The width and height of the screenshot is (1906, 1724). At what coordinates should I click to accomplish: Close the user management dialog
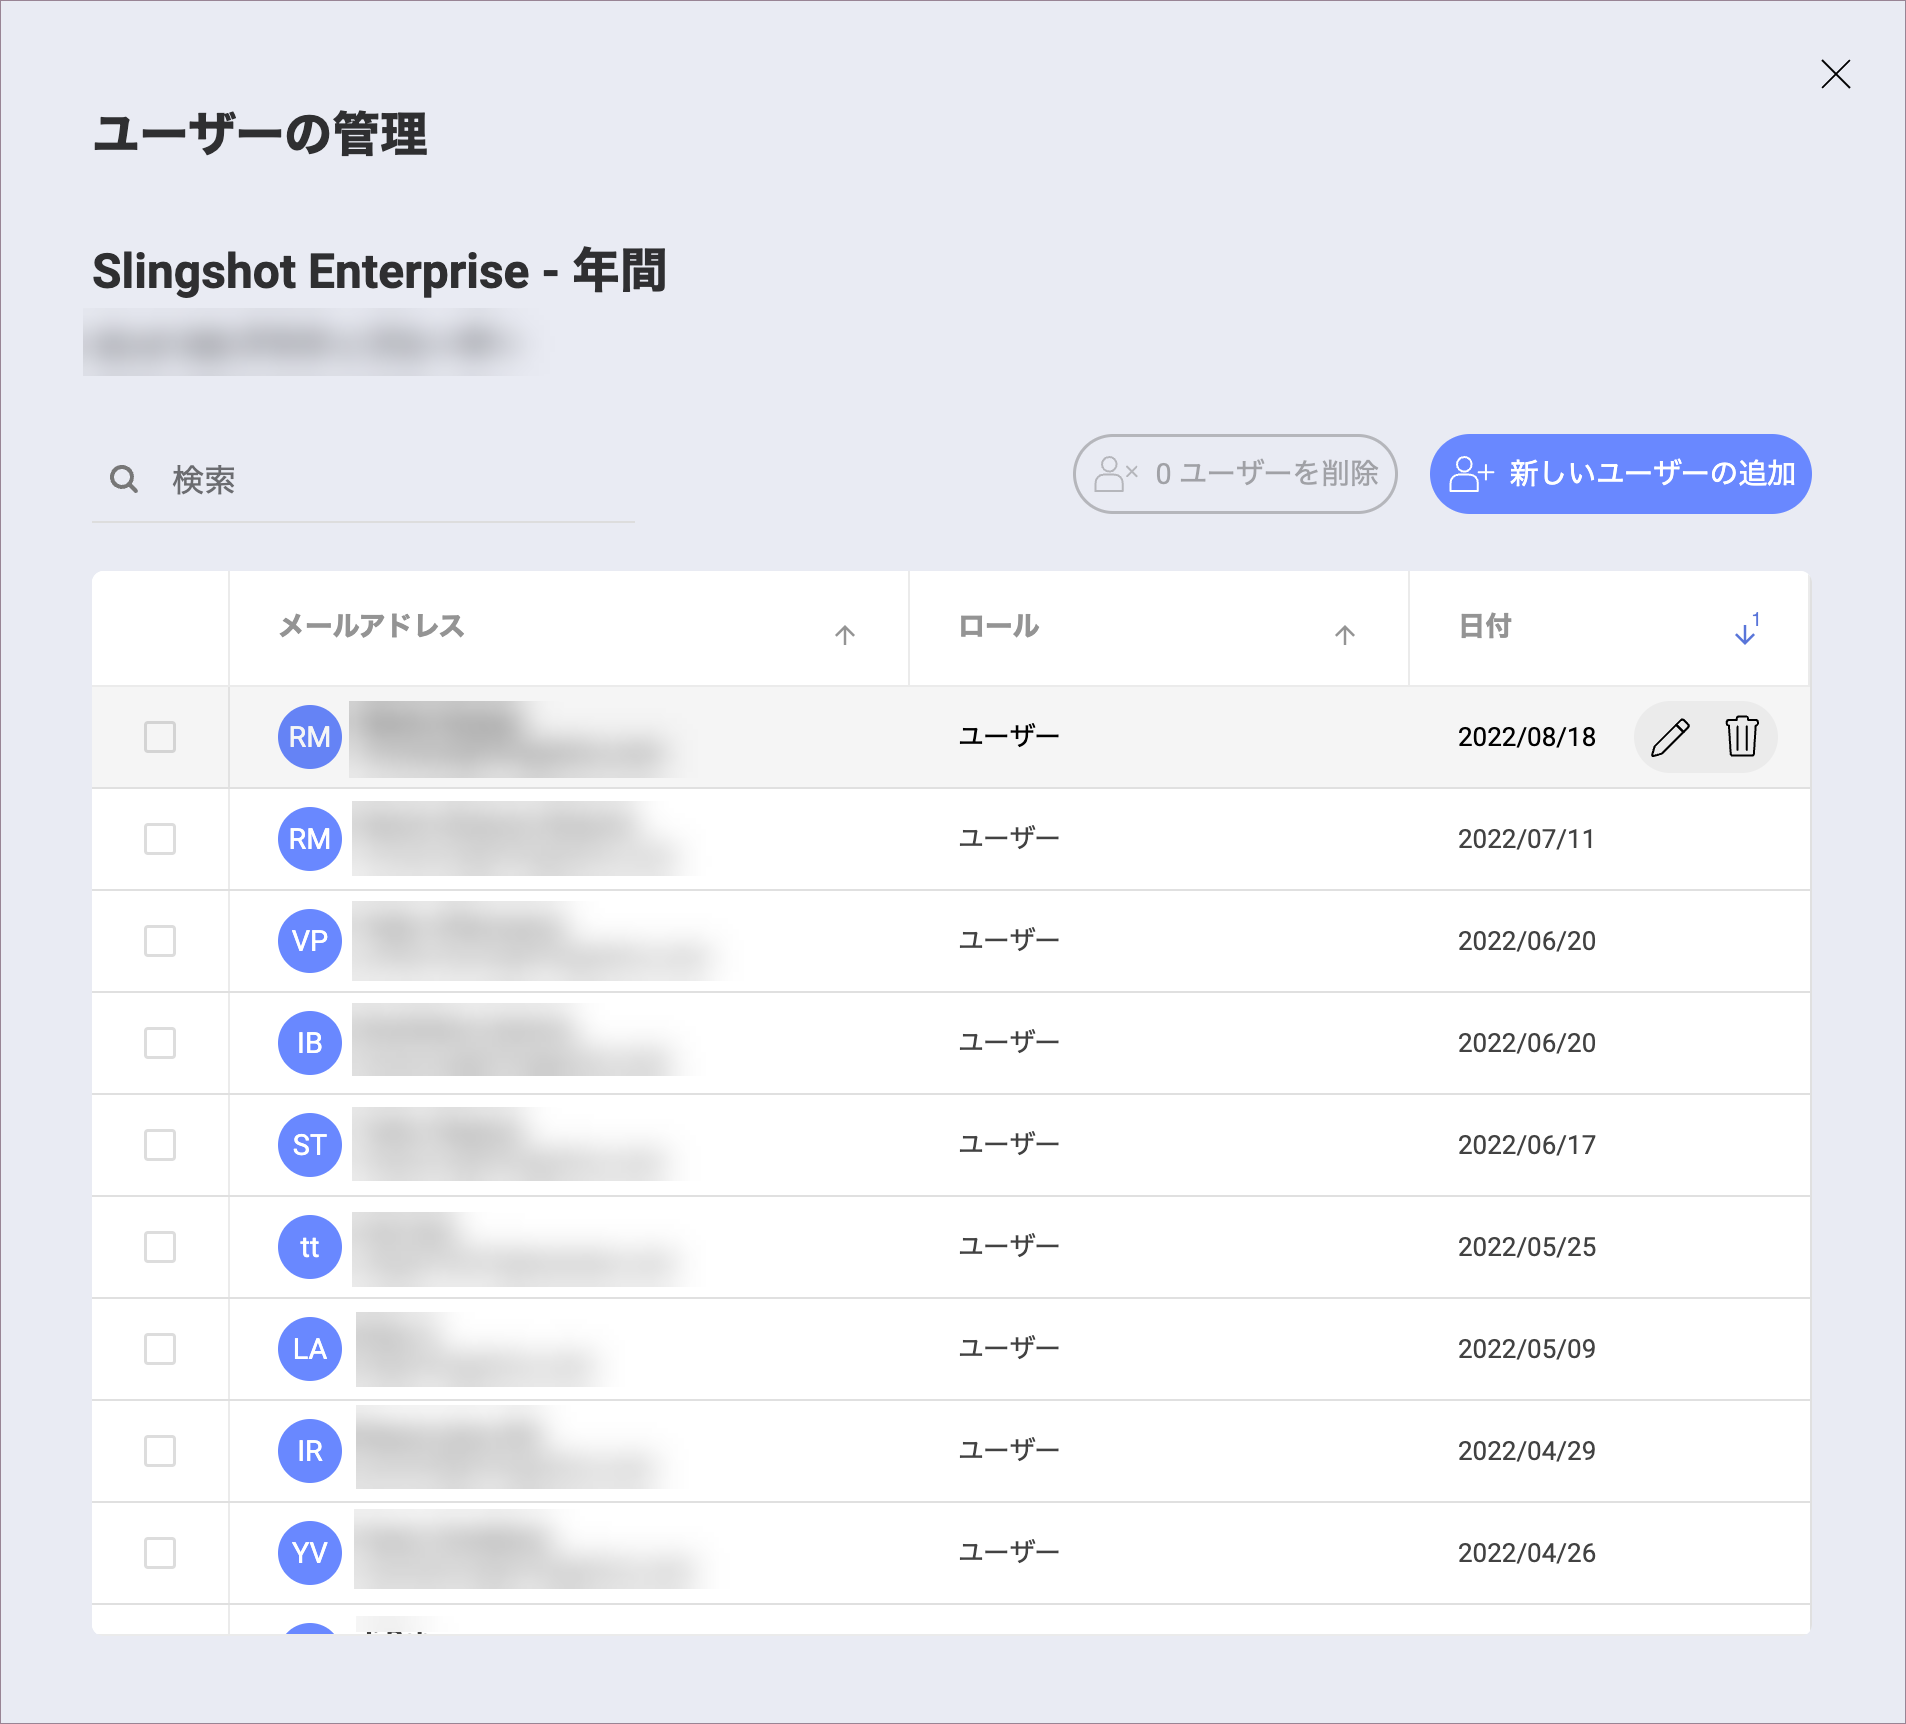coord(1835,74)
